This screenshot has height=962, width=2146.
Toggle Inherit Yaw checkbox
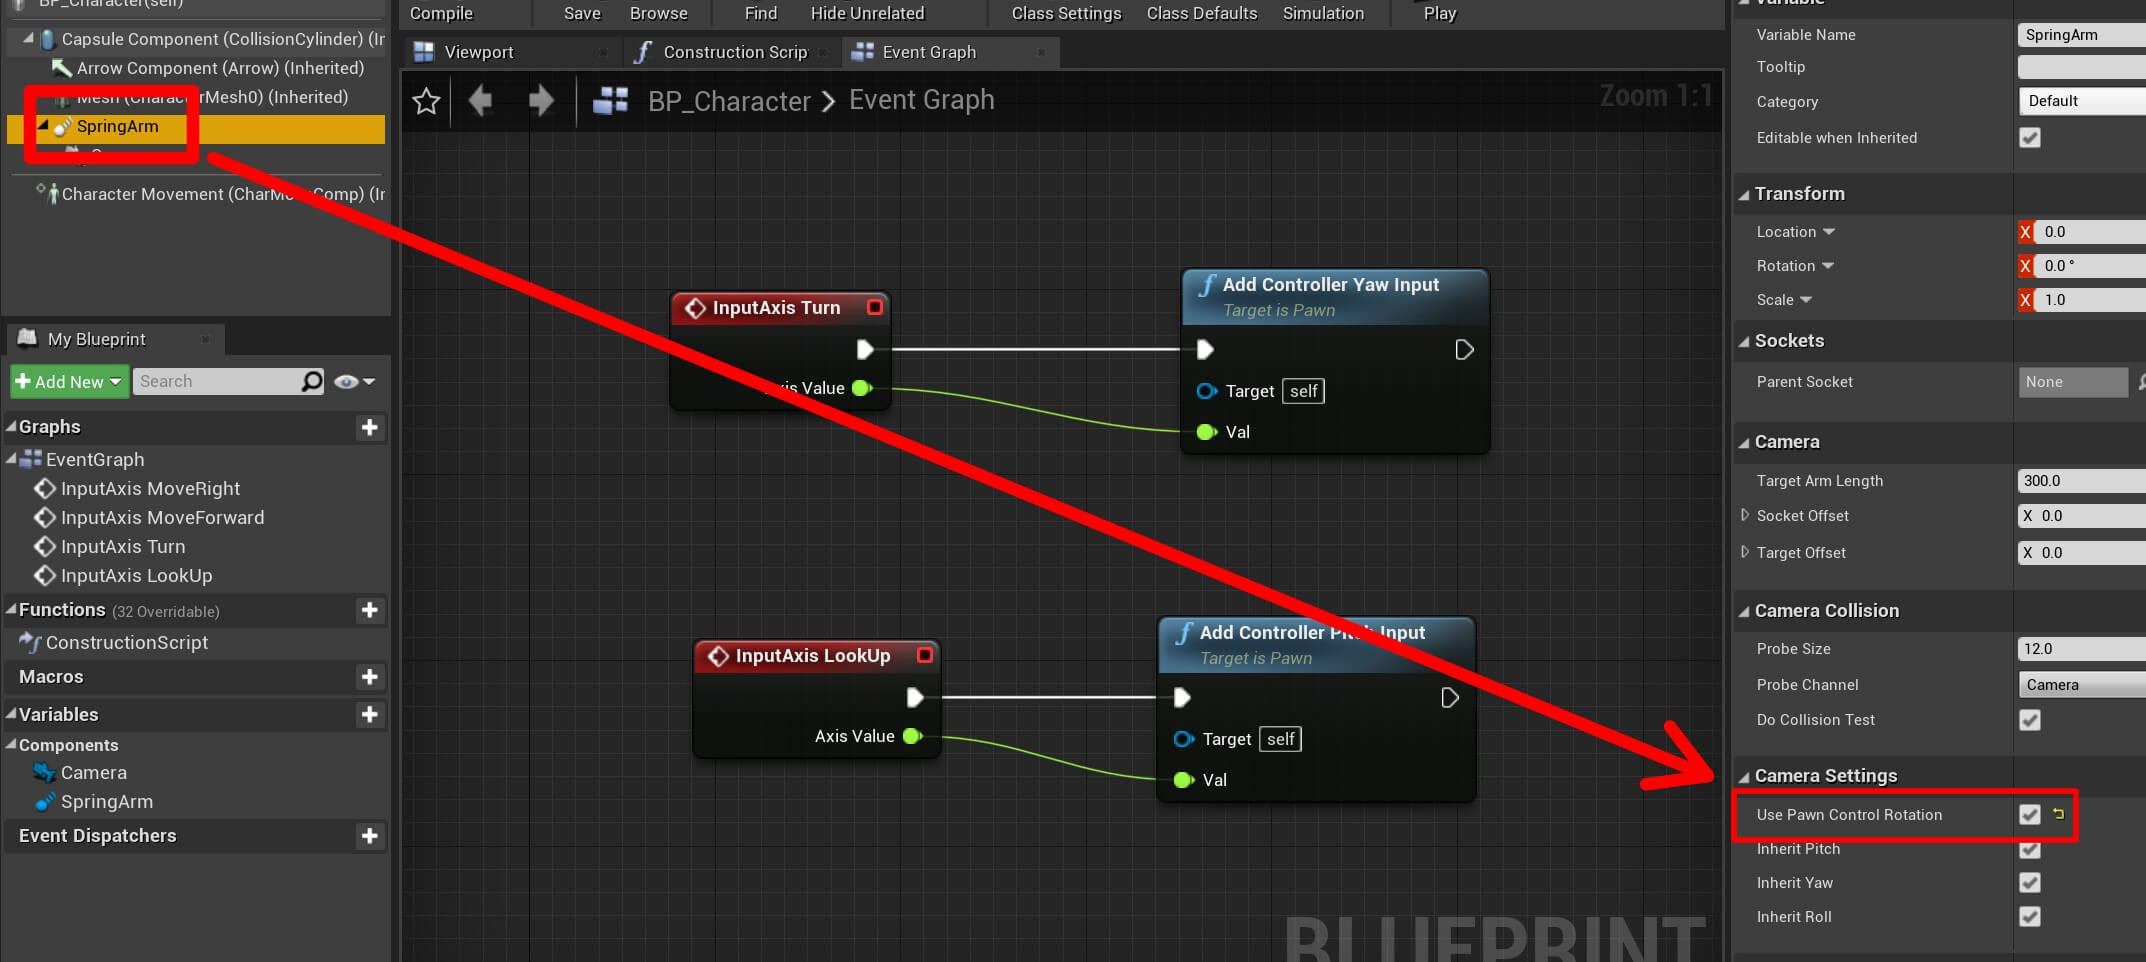[2030, 883]
